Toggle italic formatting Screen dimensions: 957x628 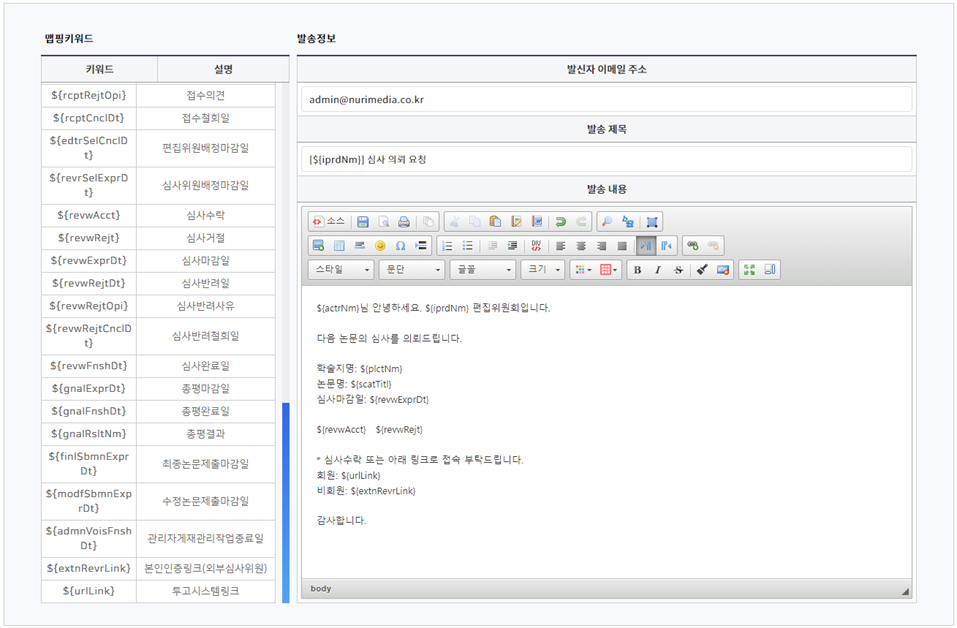click(657, 270)
